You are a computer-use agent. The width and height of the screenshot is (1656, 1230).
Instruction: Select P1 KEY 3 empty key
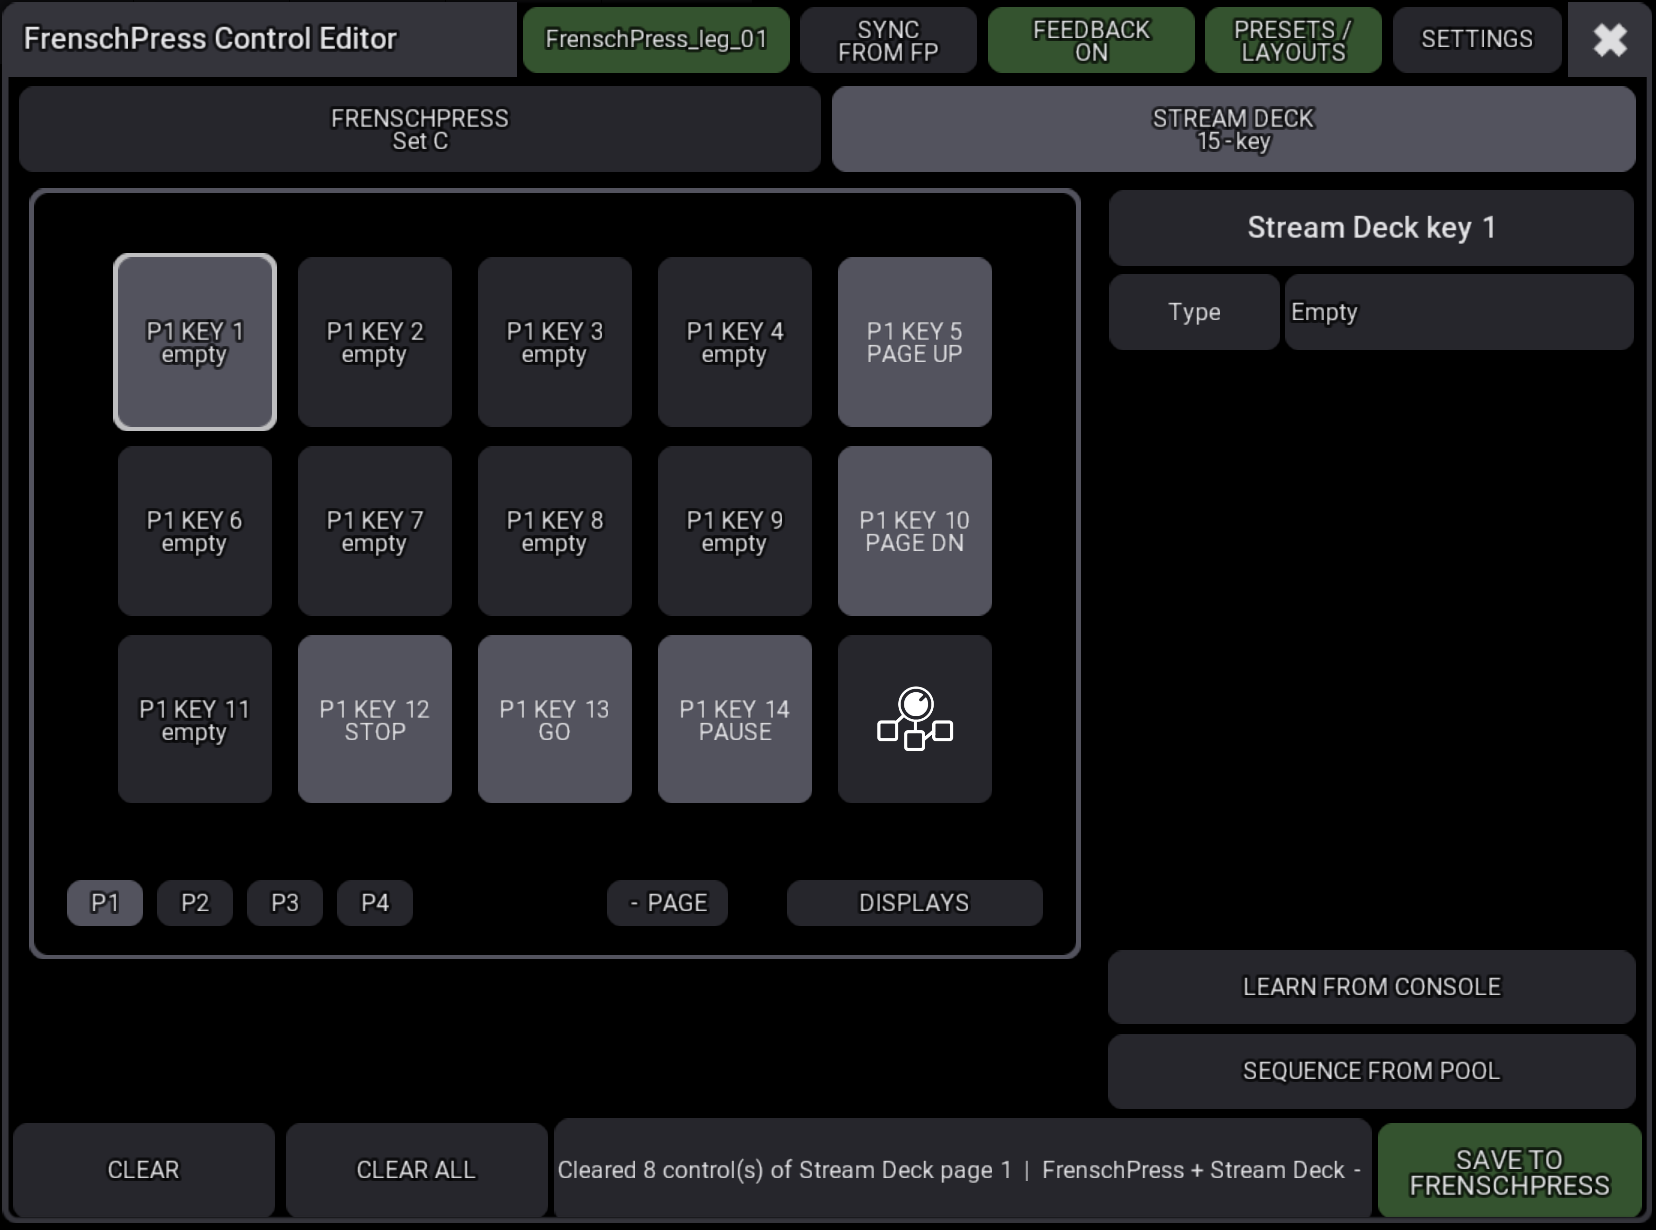pyautogui.click(x=555, y=342)
